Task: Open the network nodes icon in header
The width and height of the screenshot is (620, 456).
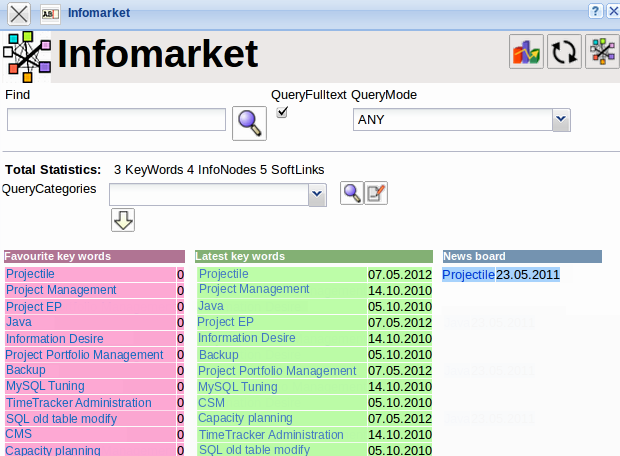Action: 602,53
